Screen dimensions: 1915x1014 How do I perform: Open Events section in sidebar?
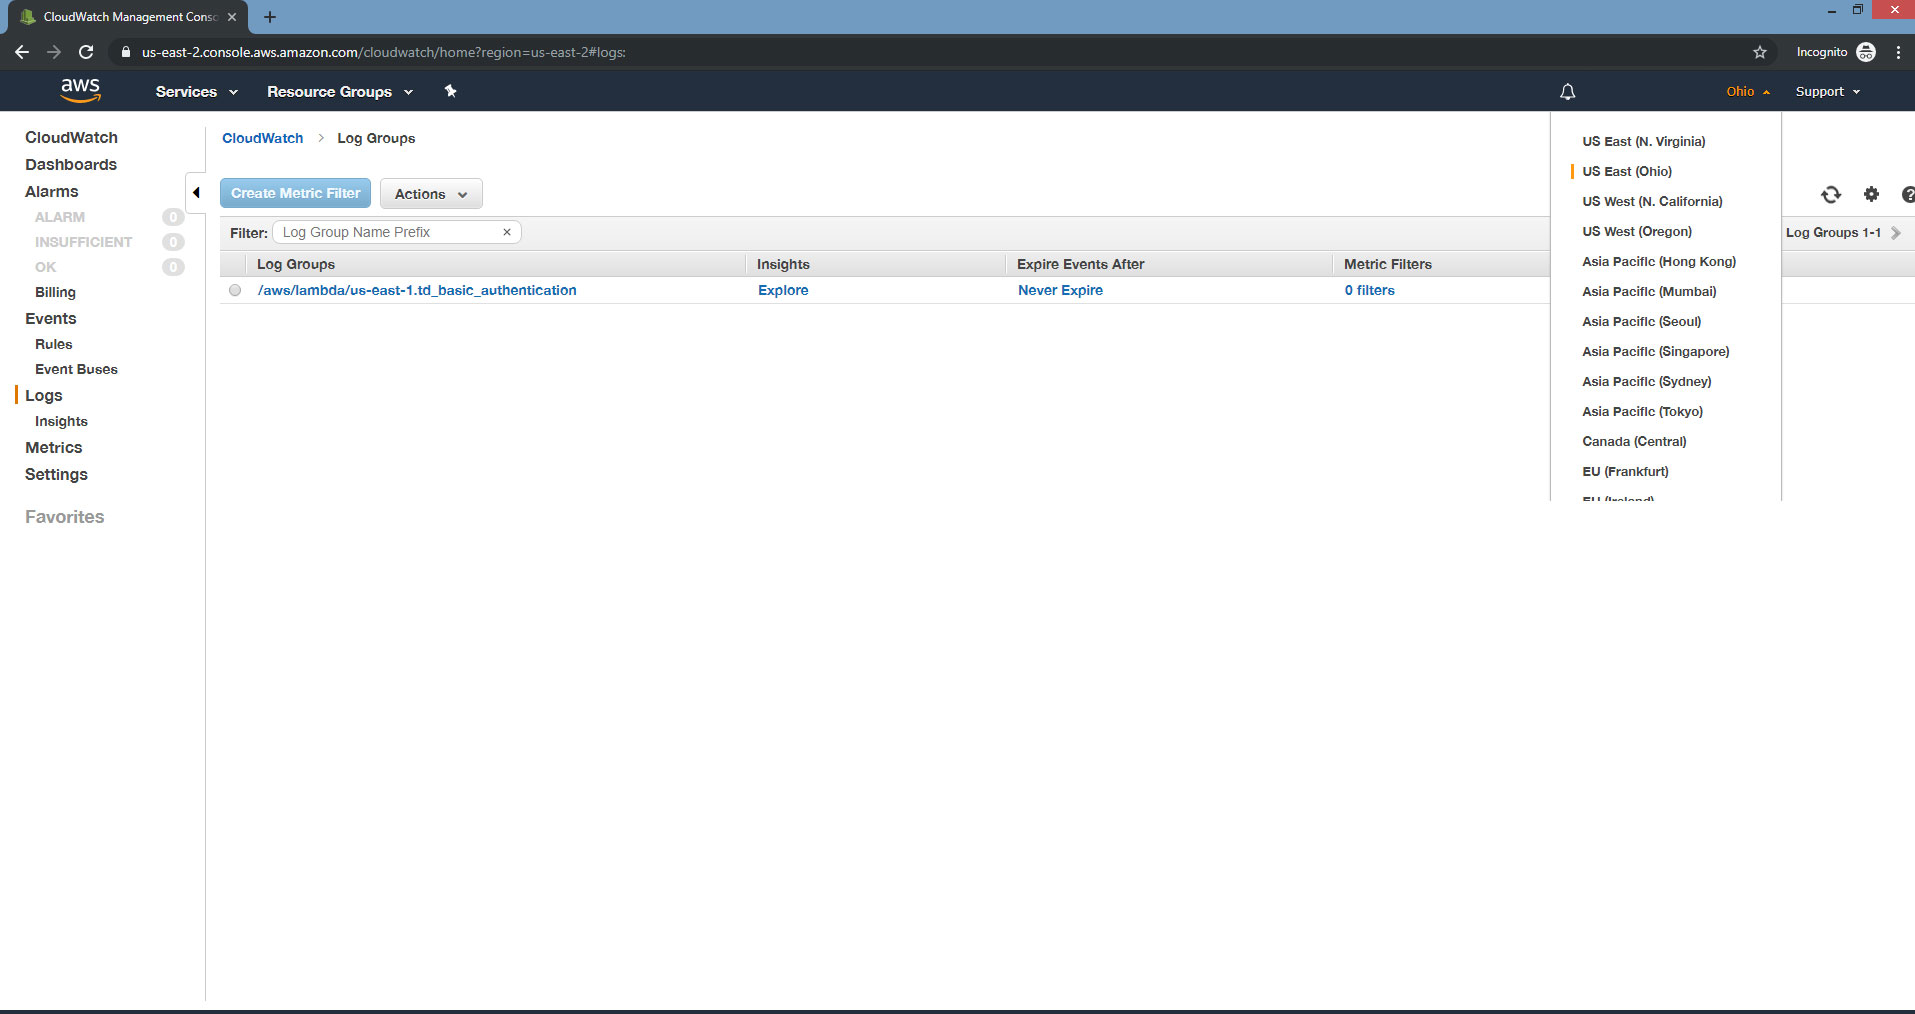(50, 319)
